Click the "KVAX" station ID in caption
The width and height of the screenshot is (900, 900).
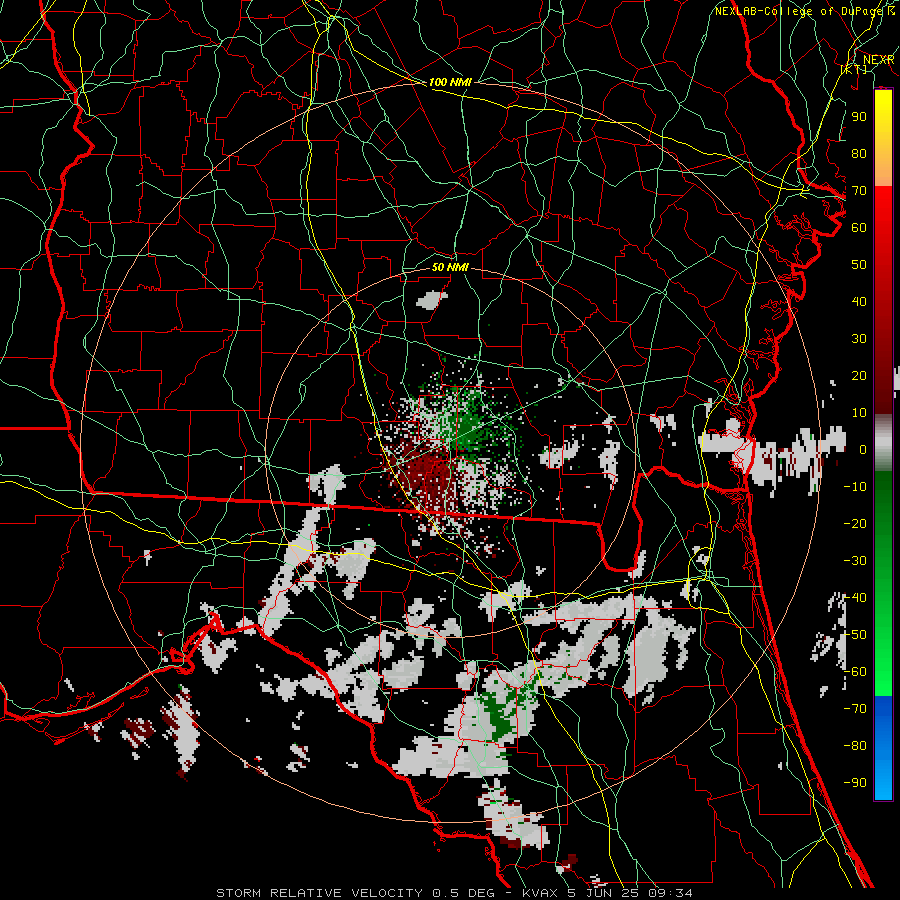(x=540, y=893)
